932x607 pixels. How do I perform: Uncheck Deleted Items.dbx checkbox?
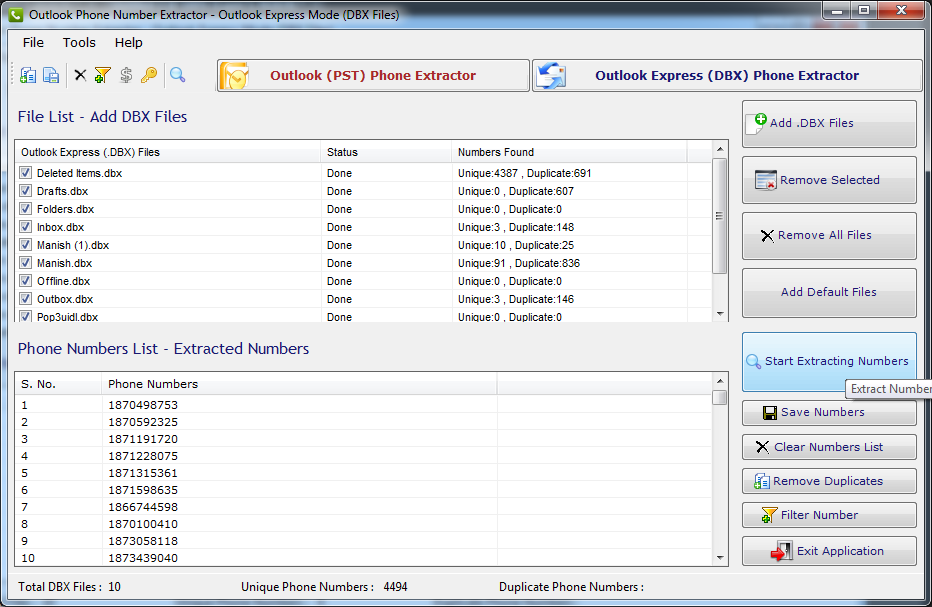click(25, 172)
